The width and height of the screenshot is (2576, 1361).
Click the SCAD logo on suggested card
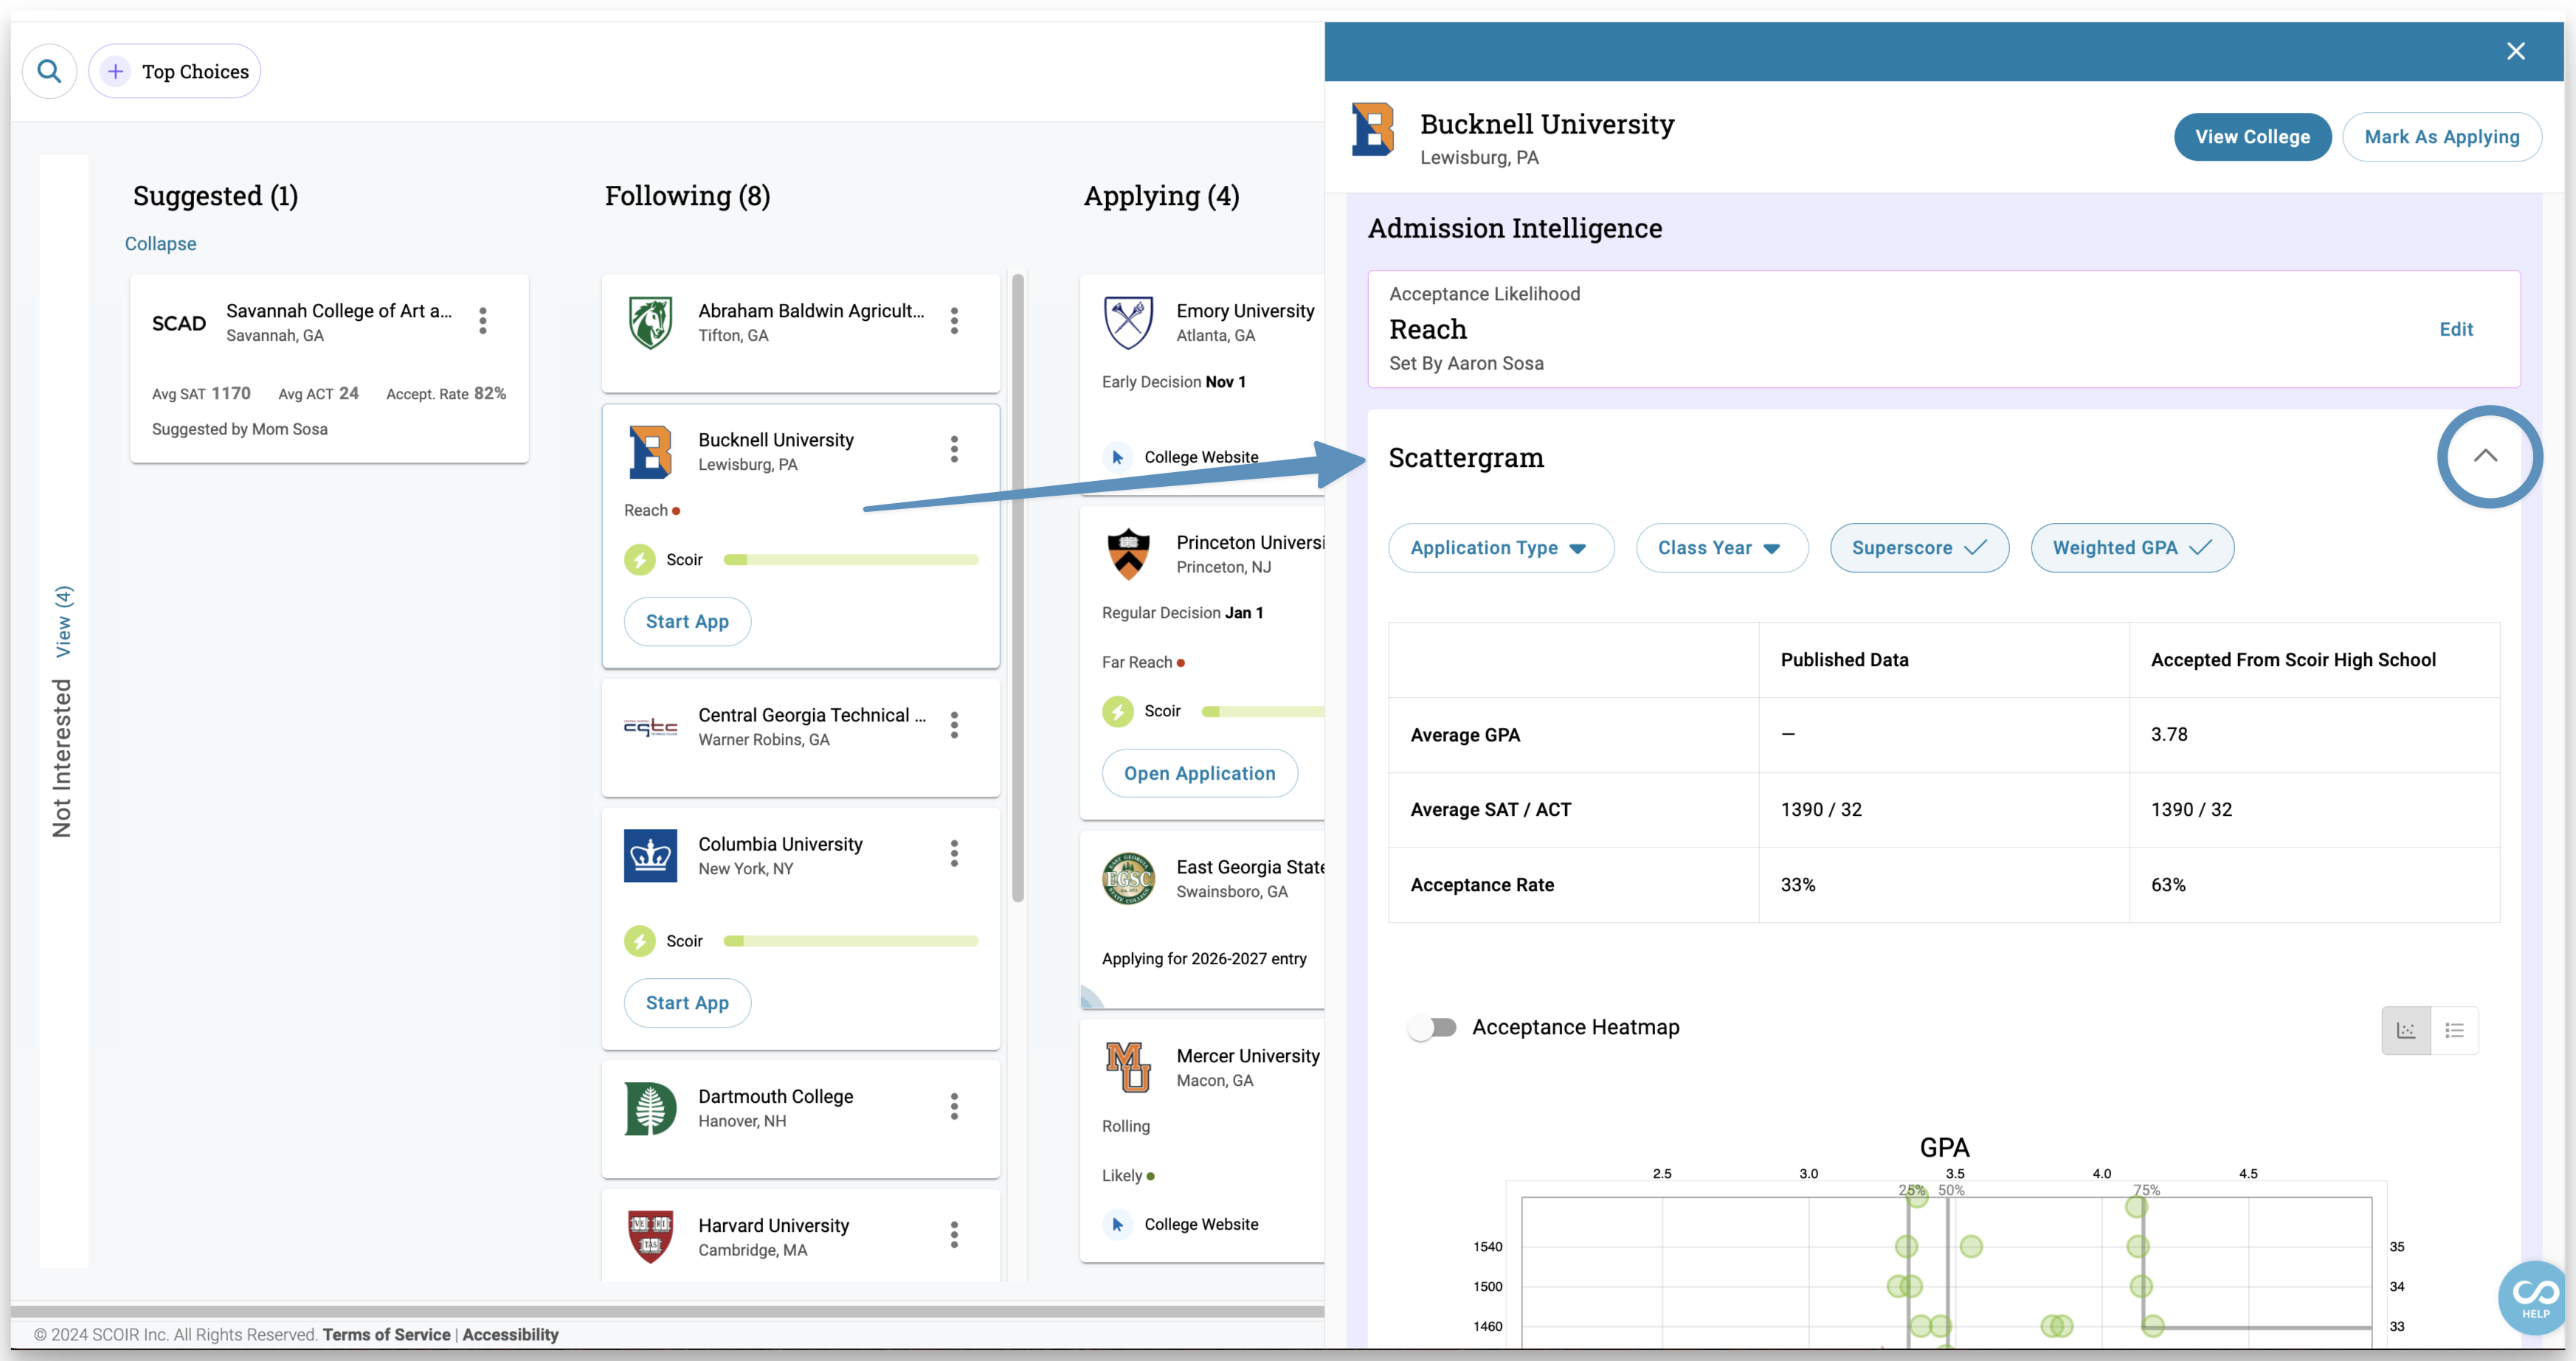179,323
